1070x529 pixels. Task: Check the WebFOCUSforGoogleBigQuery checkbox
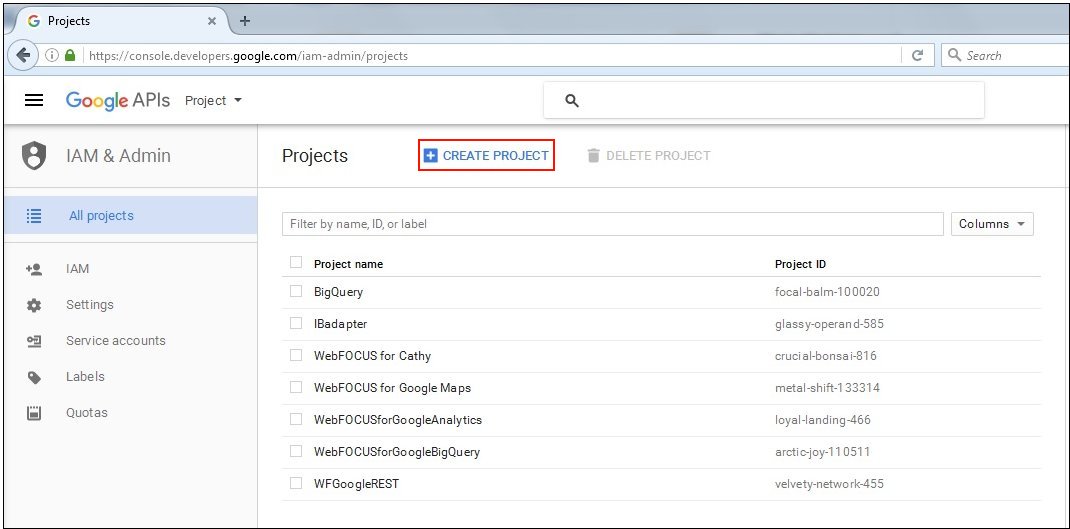point(295,451)
